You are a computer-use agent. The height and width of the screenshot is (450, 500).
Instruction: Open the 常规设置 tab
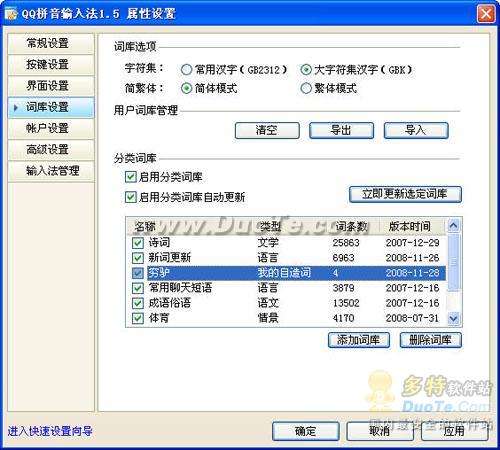[x=51, y=43]
